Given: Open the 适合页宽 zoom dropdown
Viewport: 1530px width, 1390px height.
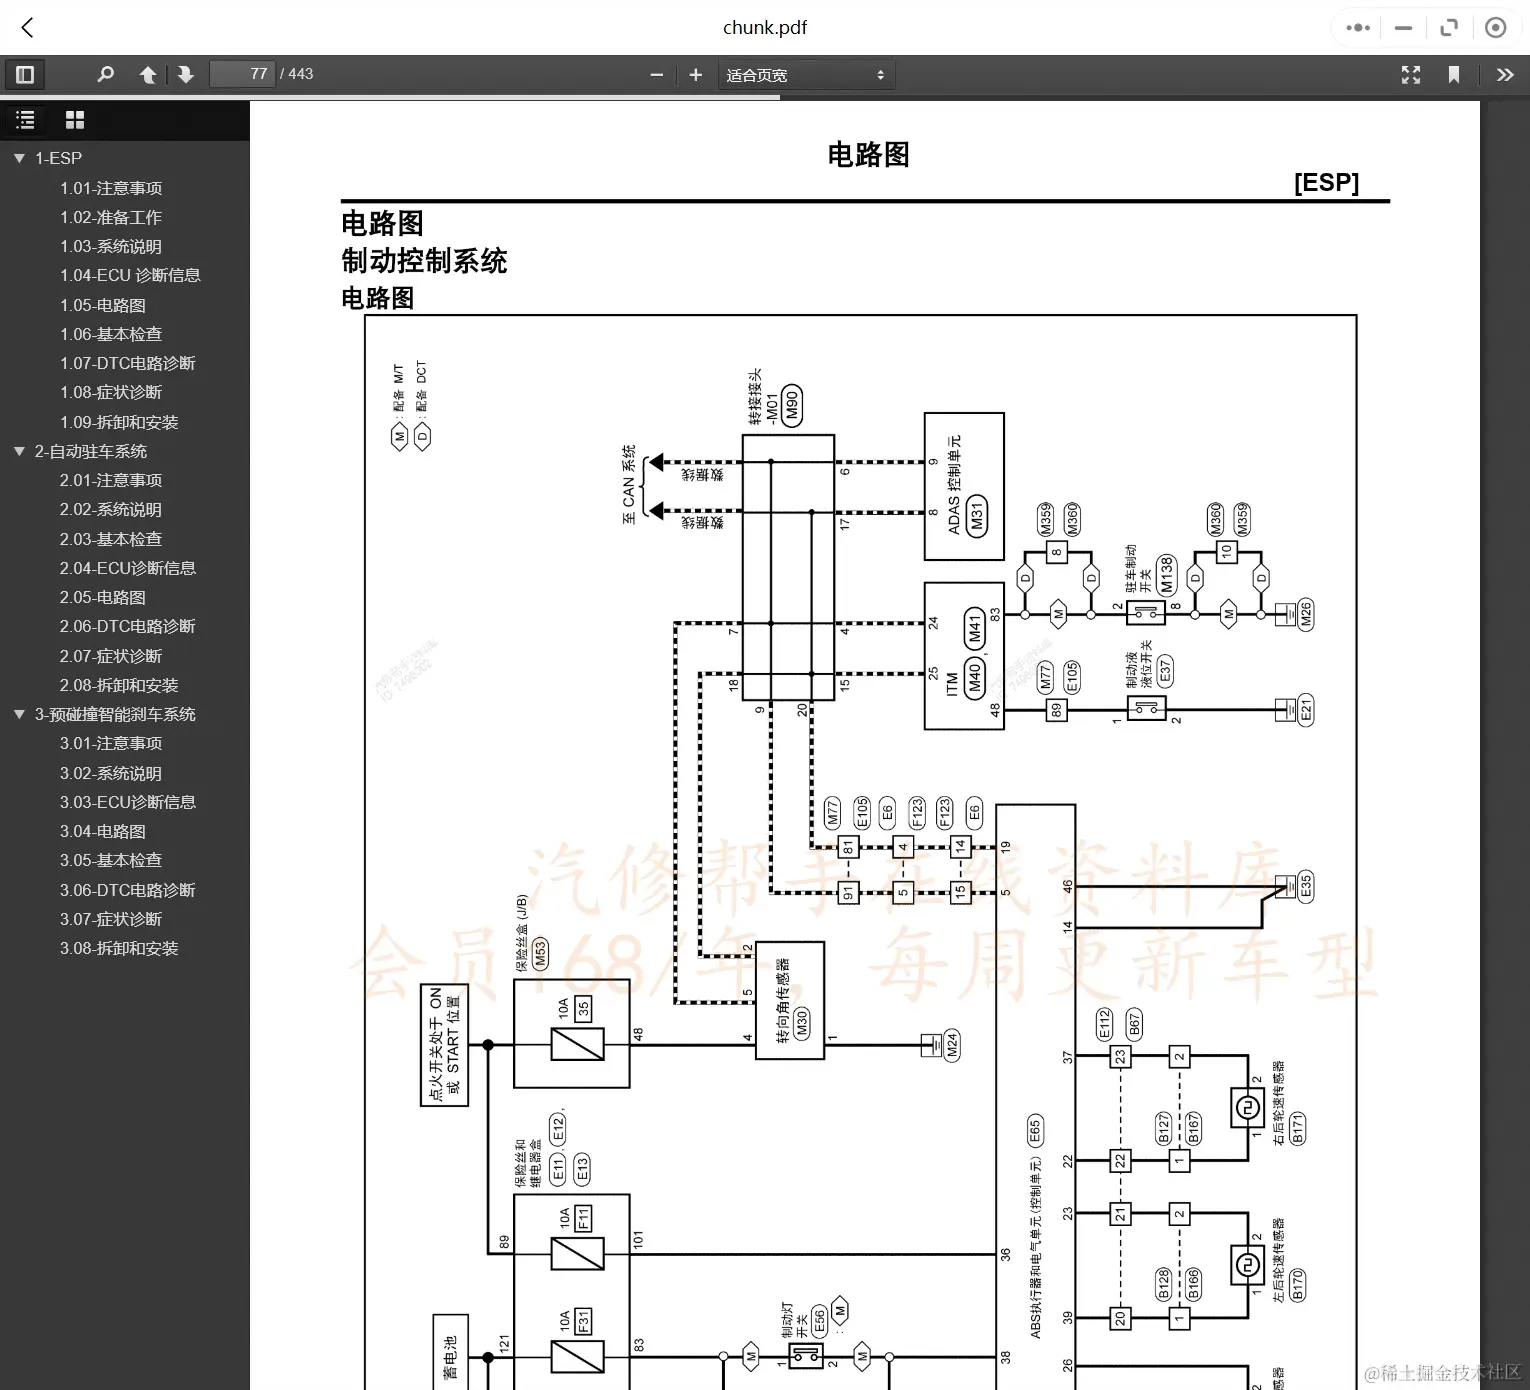Looking at the screenshot, I should (806, 74).
